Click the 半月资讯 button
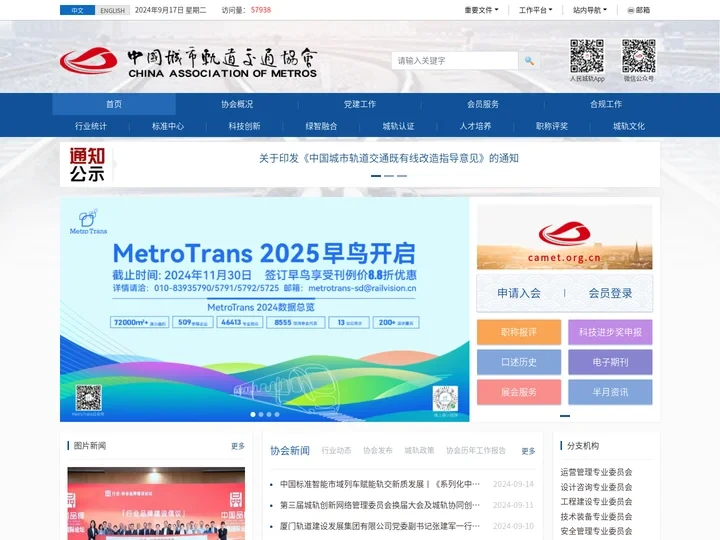 tap(610, 392)
